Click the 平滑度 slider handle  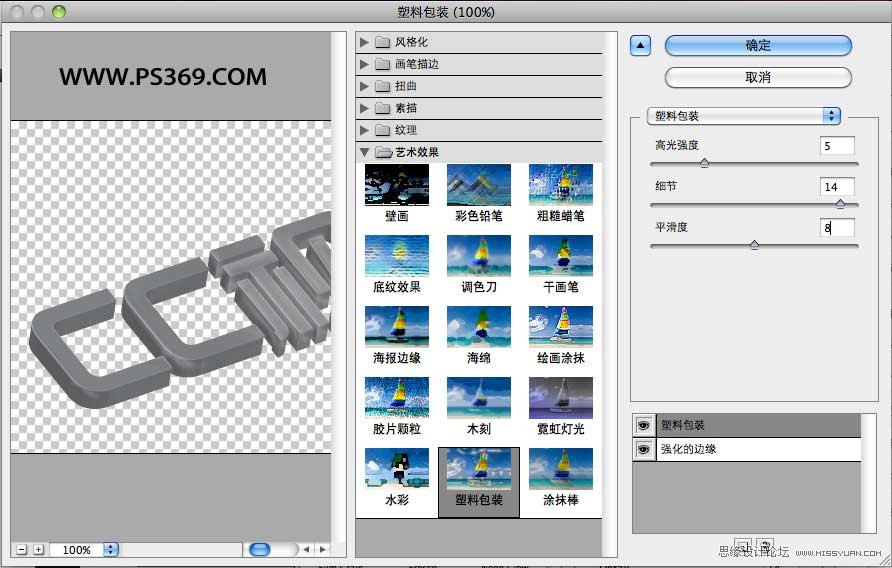pyautogui.click(x=754, y=245)
